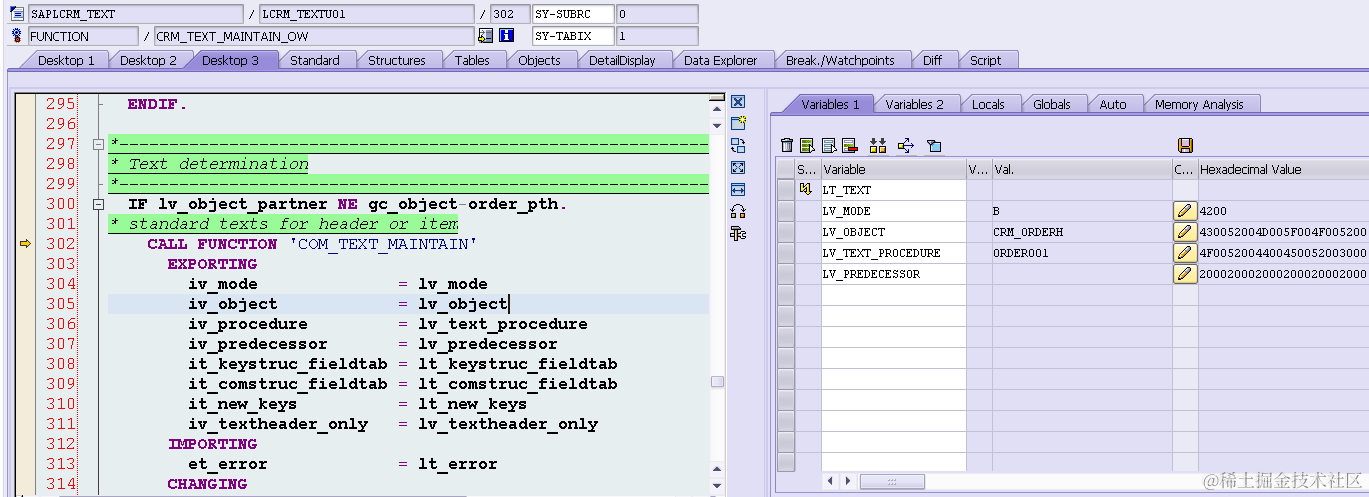Image resolution: width=1369 pixels, height=497 pixels.
Task: Click the yellow blocks arrows icon
Action: (878, 146)
